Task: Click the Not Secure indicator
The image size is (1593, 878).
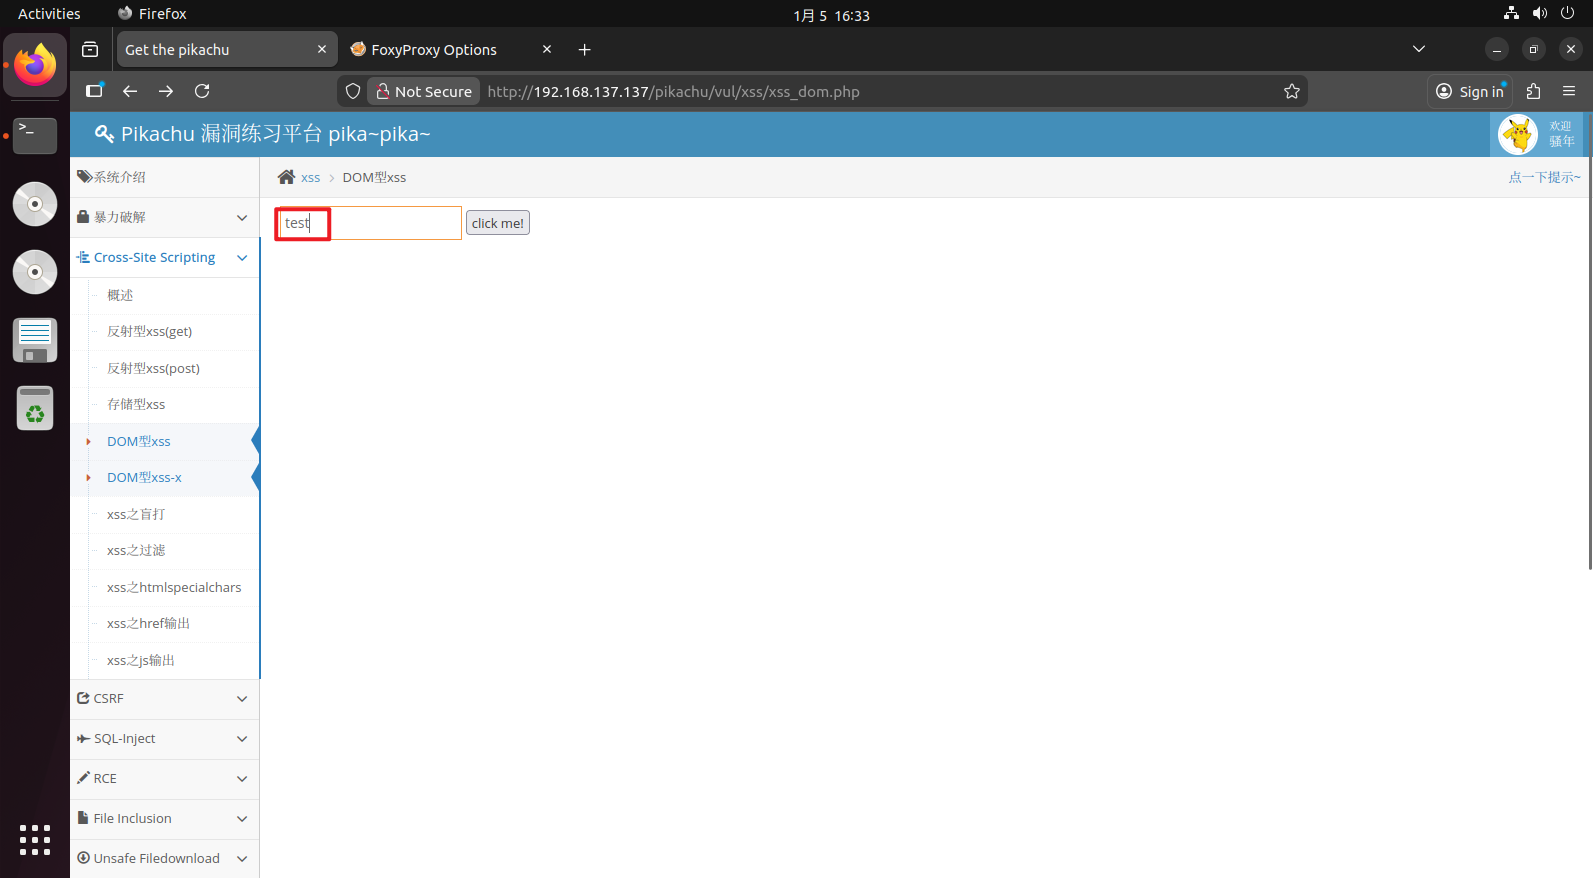Action: 424,91
